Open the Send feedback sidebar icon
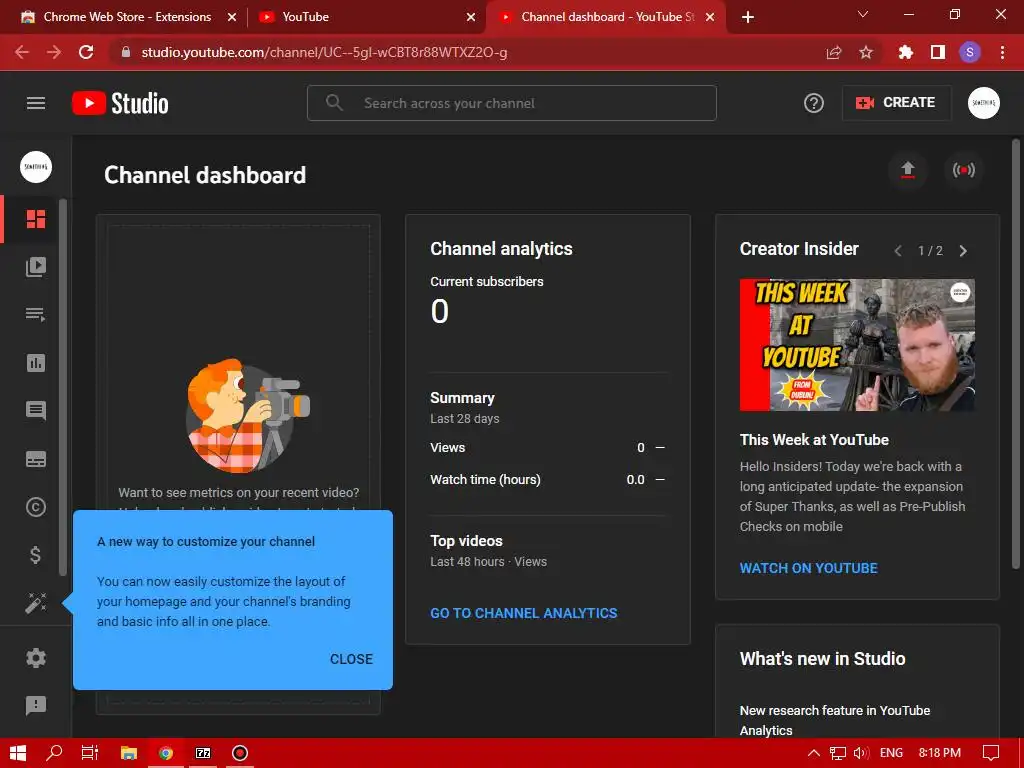Image resolution: width=1024 pixels, height=768 pixels. tap(36, 705)
